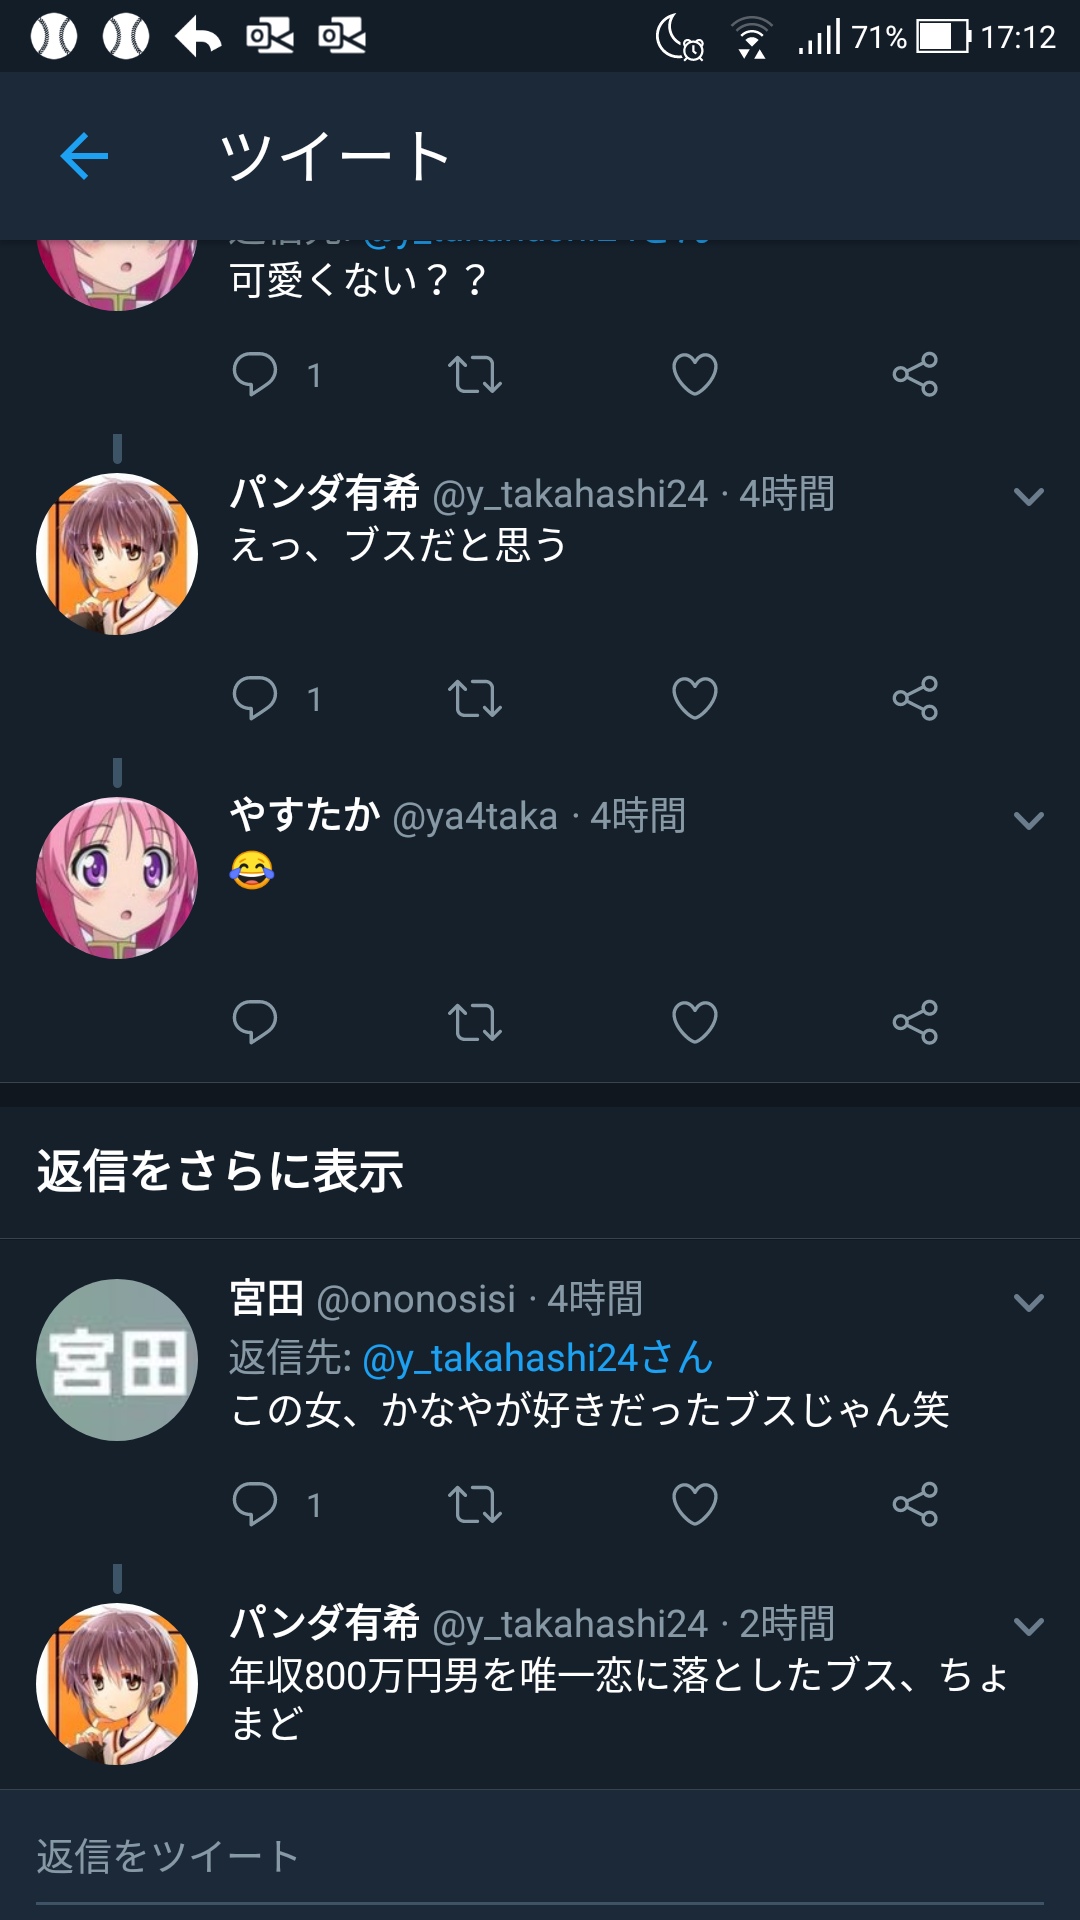Reply to the 可愛くない？？ tweet
The image size is (1080, 1920).
tap(255, 375)
